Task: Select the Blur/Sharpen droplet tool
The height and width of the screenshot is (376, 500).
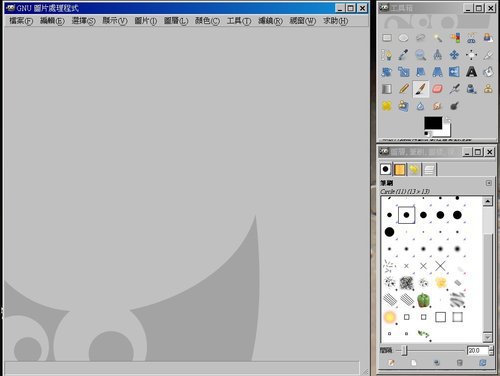Action: (x=421, y=106)
